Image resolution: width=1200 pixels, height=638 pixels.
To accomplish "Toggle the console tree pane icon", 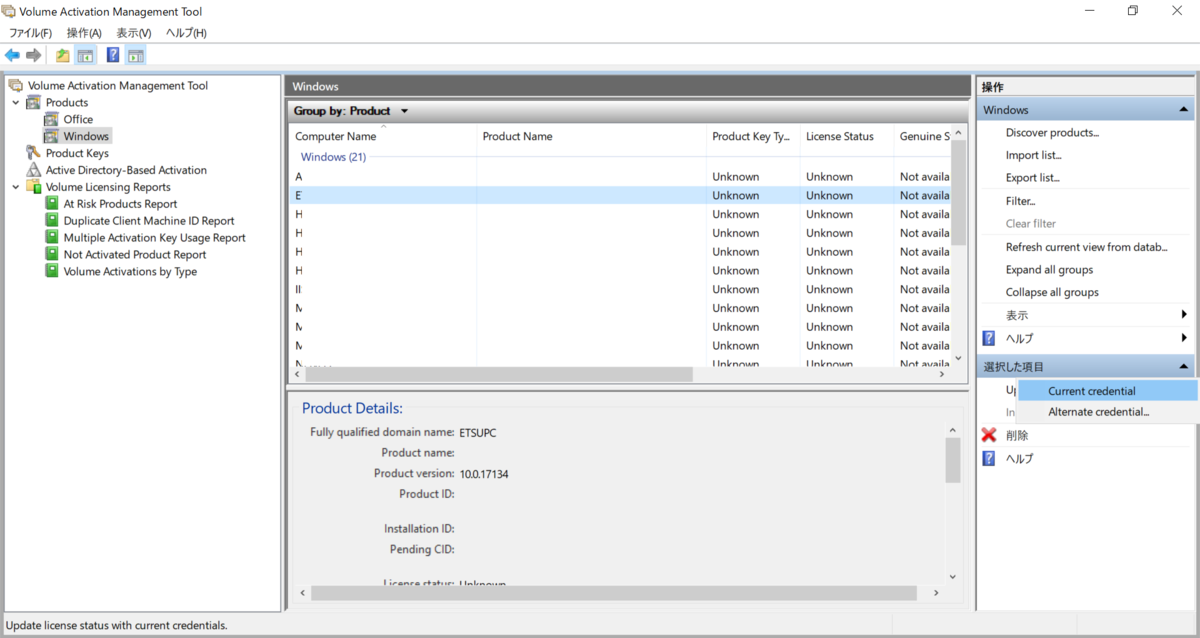I will click(x=86, y=55).
